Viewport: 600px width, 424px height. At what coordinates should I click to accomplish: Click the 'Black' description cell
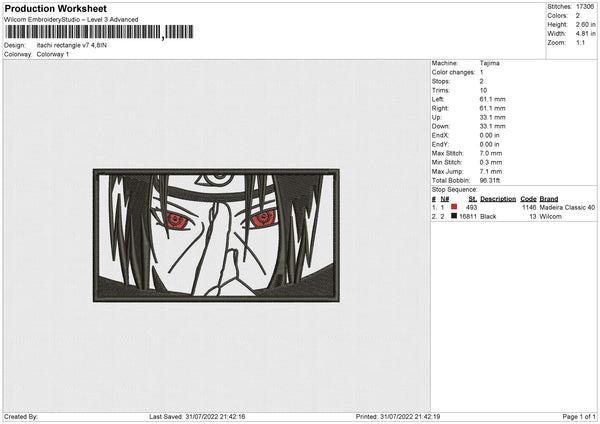pos(488,217)
